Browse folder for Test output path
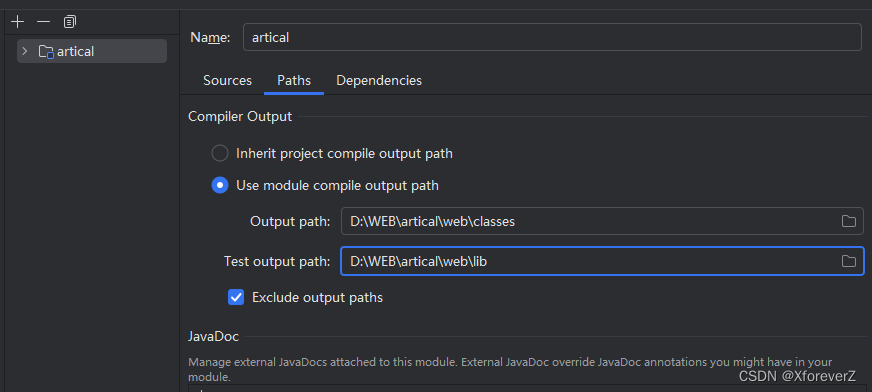872x392 pixels. click(848, 261)
